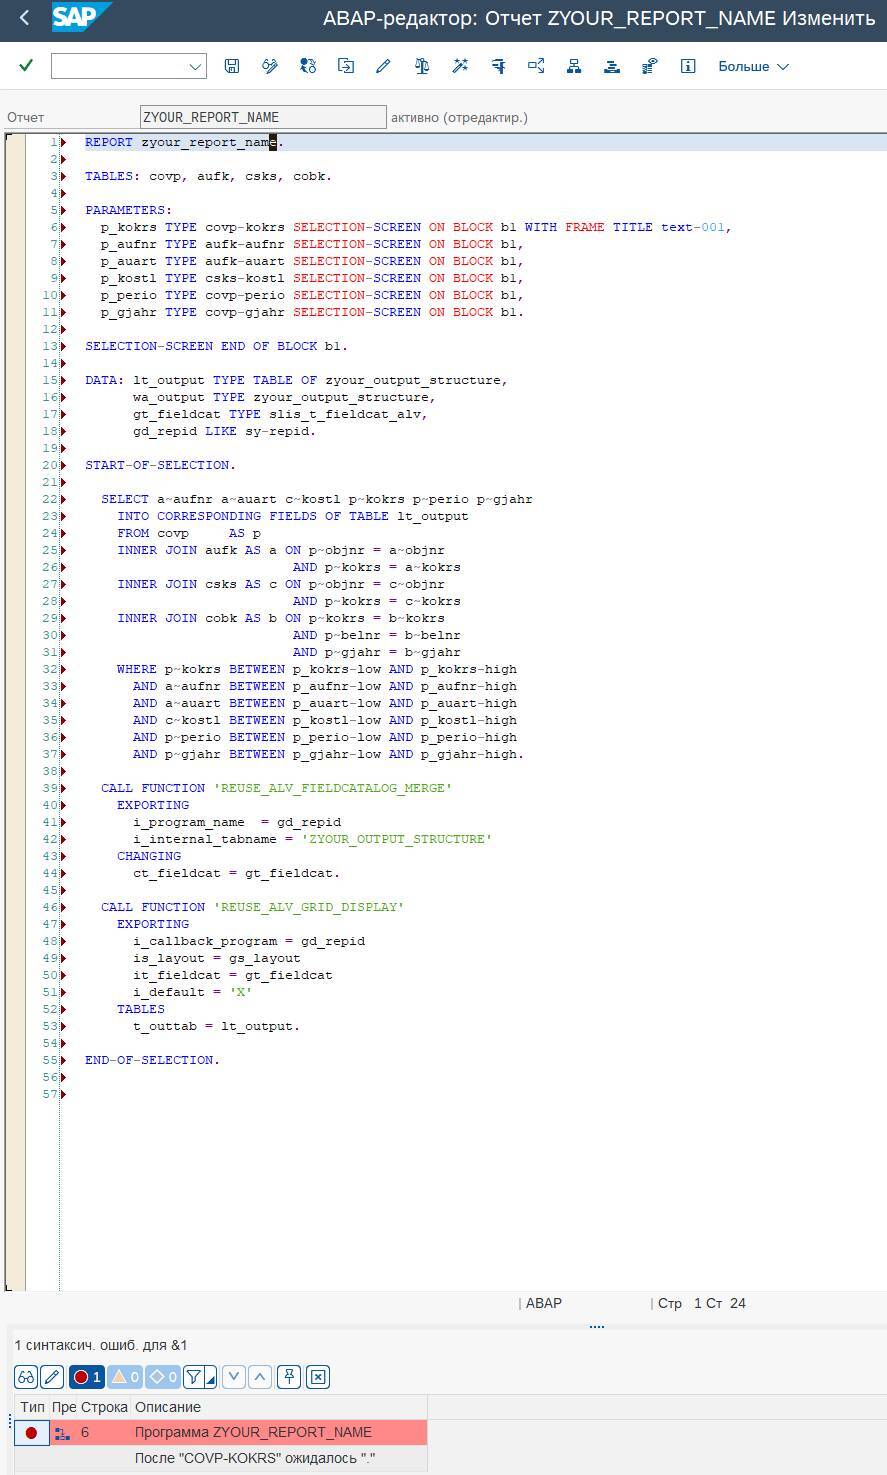Click the Activate magic wand icon

pyautogui.click(x=460, y=66)
